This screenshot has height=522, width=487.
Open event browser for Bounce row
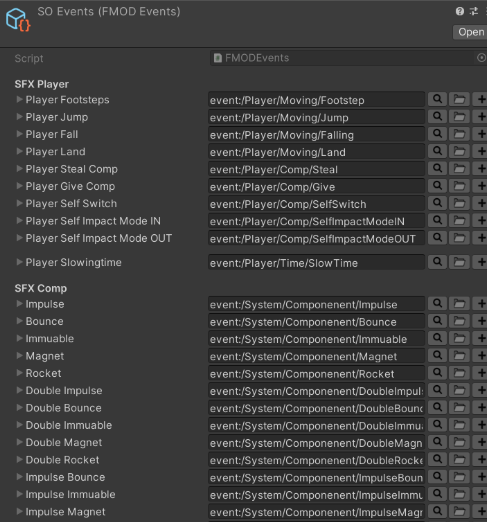coord(459,321)
